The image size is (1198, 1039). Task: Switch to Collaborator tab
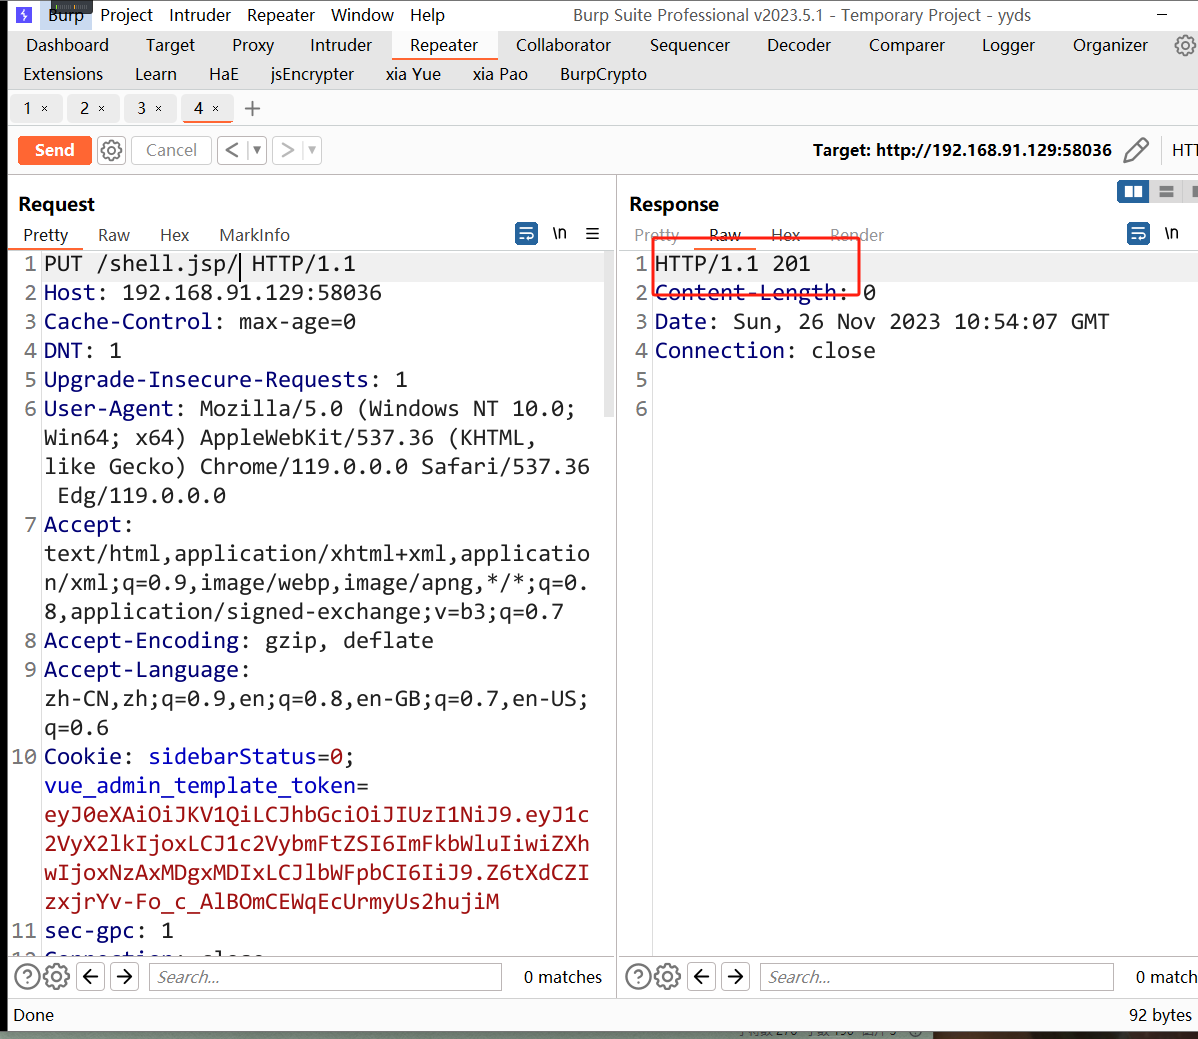563,46
